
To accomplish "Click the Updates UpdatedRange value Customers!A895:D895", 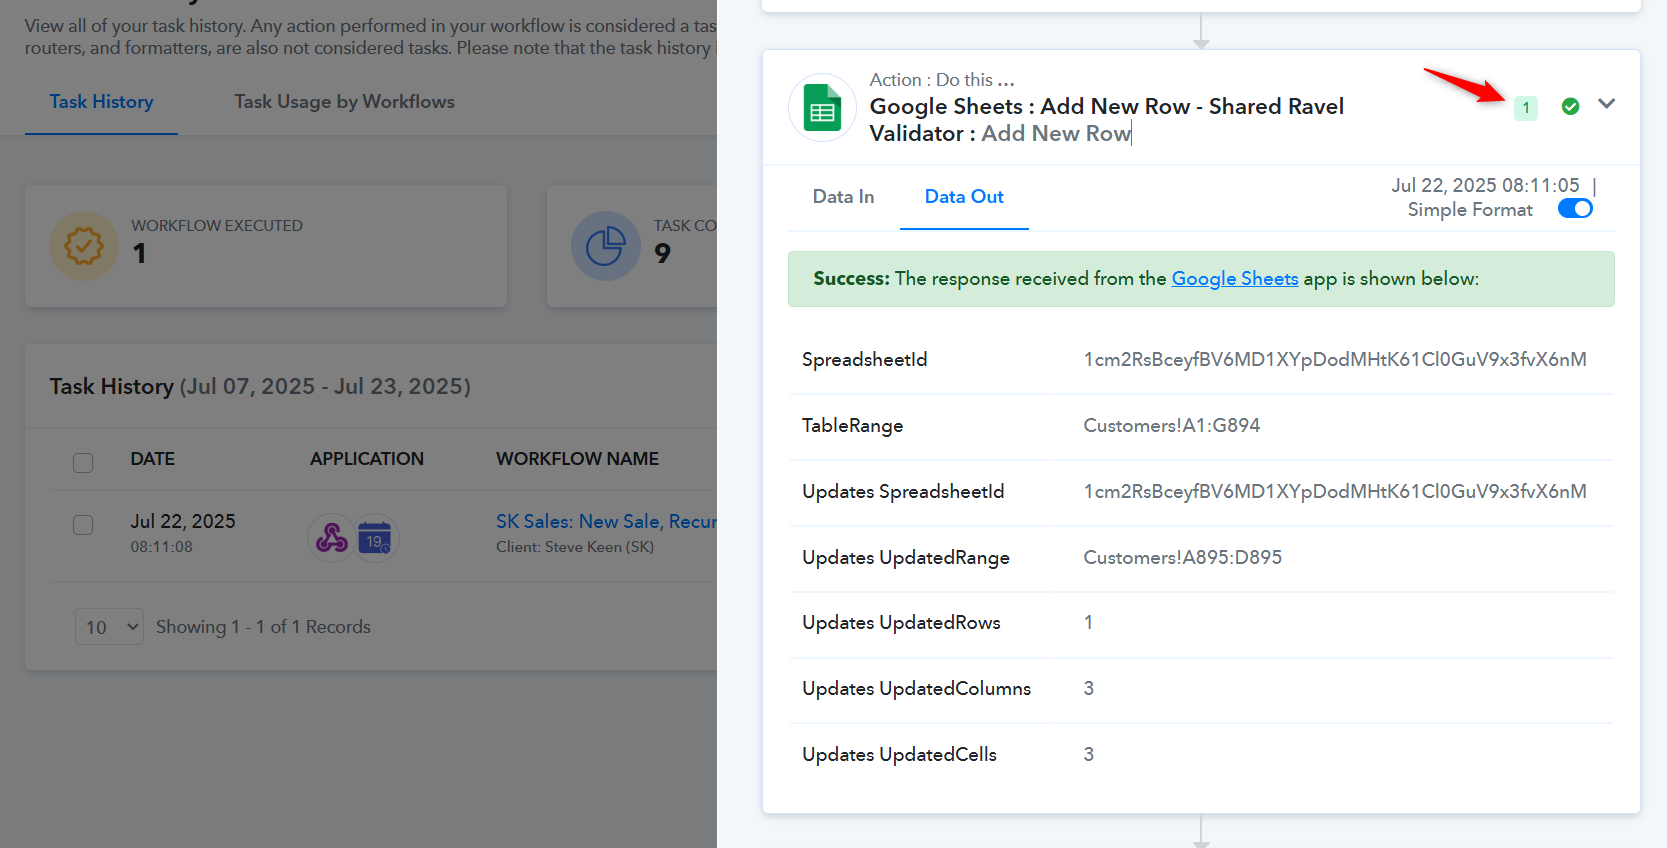I will tap(1182, 558).
